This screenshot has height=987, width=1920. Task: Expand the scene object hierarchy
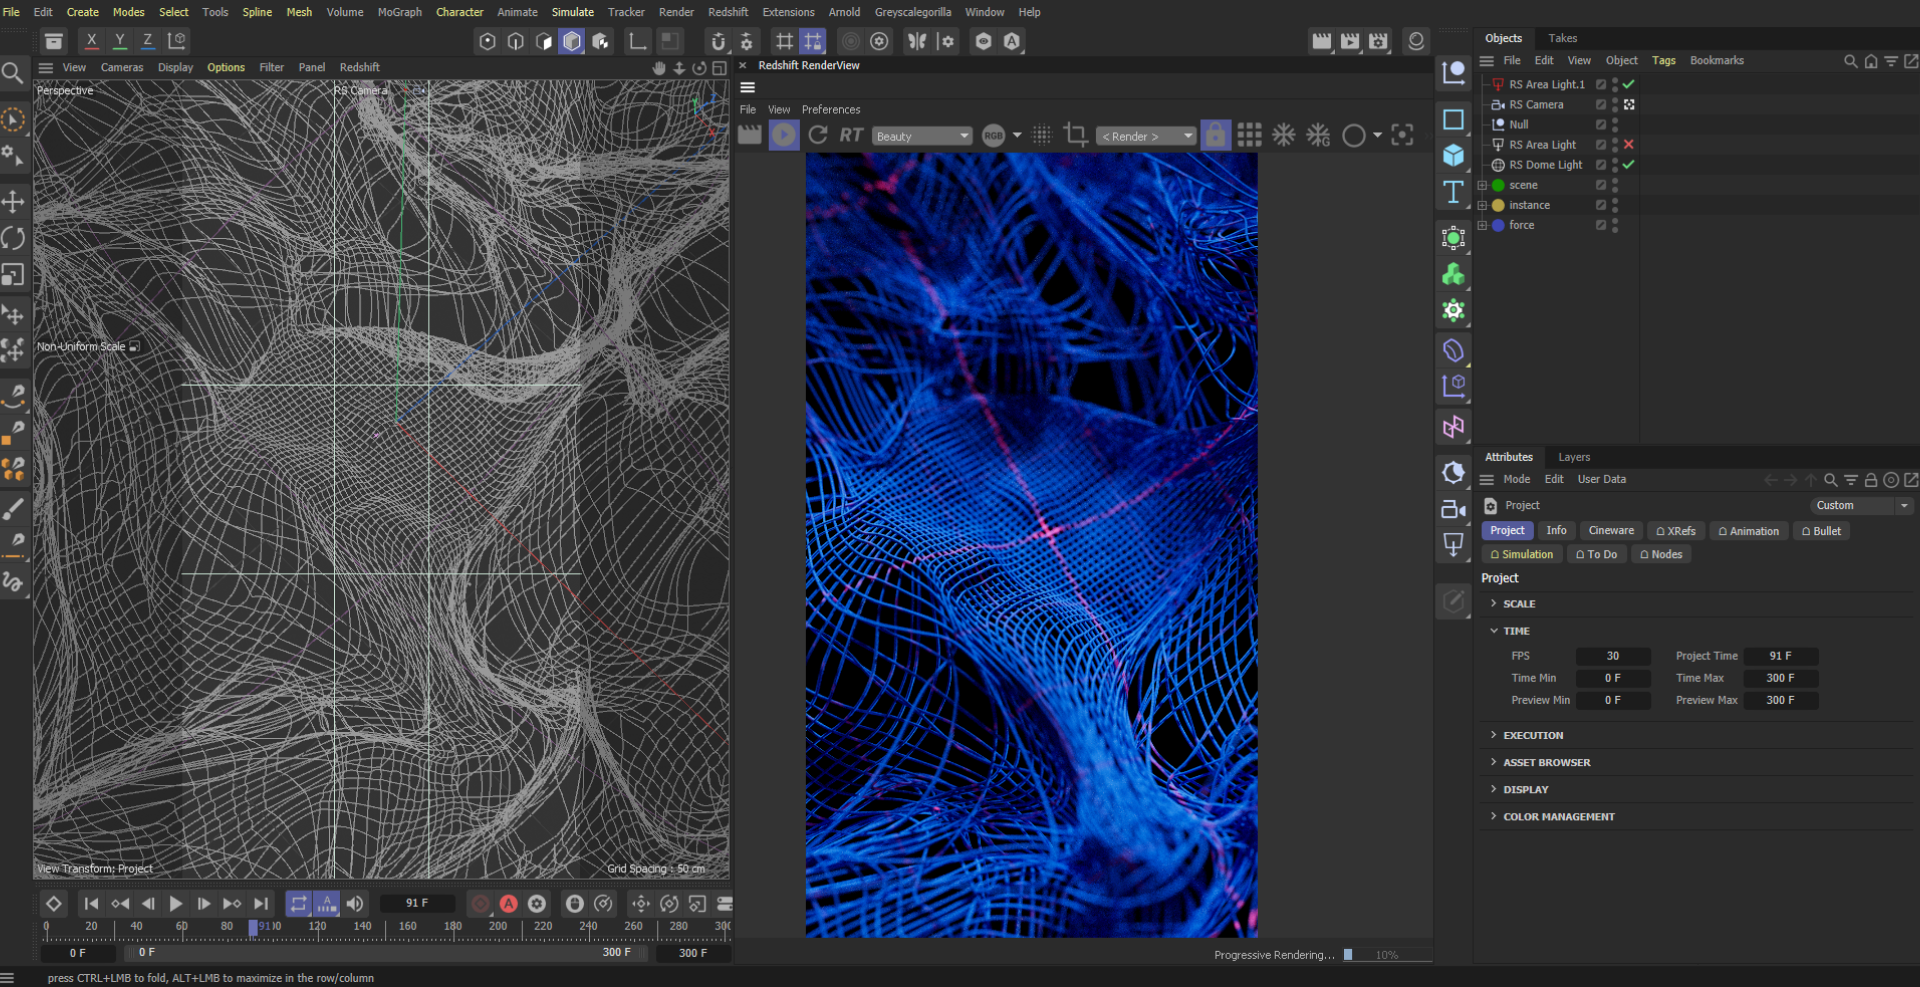click(1482, 185)
